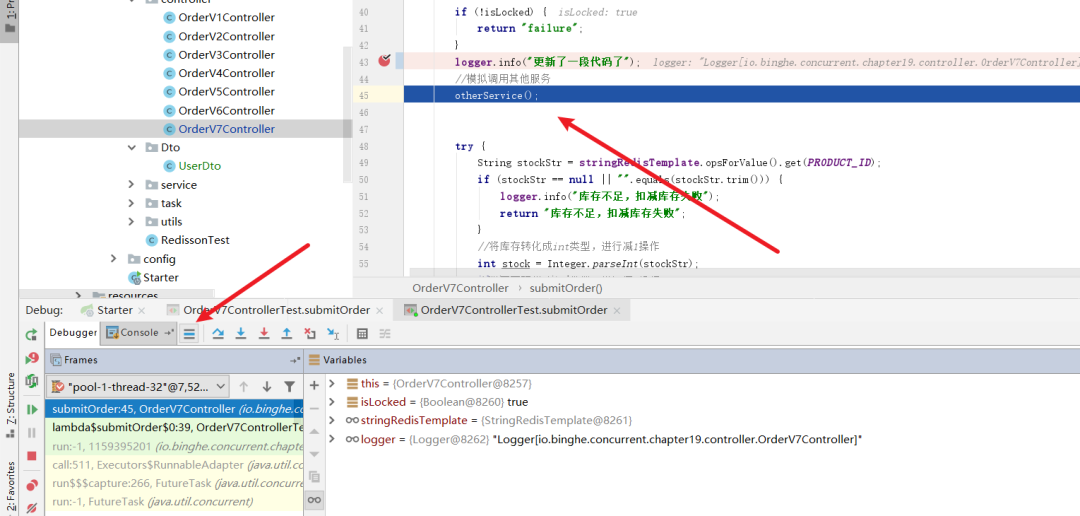Screen dimensions: 1080x516
Task: Expand the Dto folder chevron
Action: (x=132, y=147)
